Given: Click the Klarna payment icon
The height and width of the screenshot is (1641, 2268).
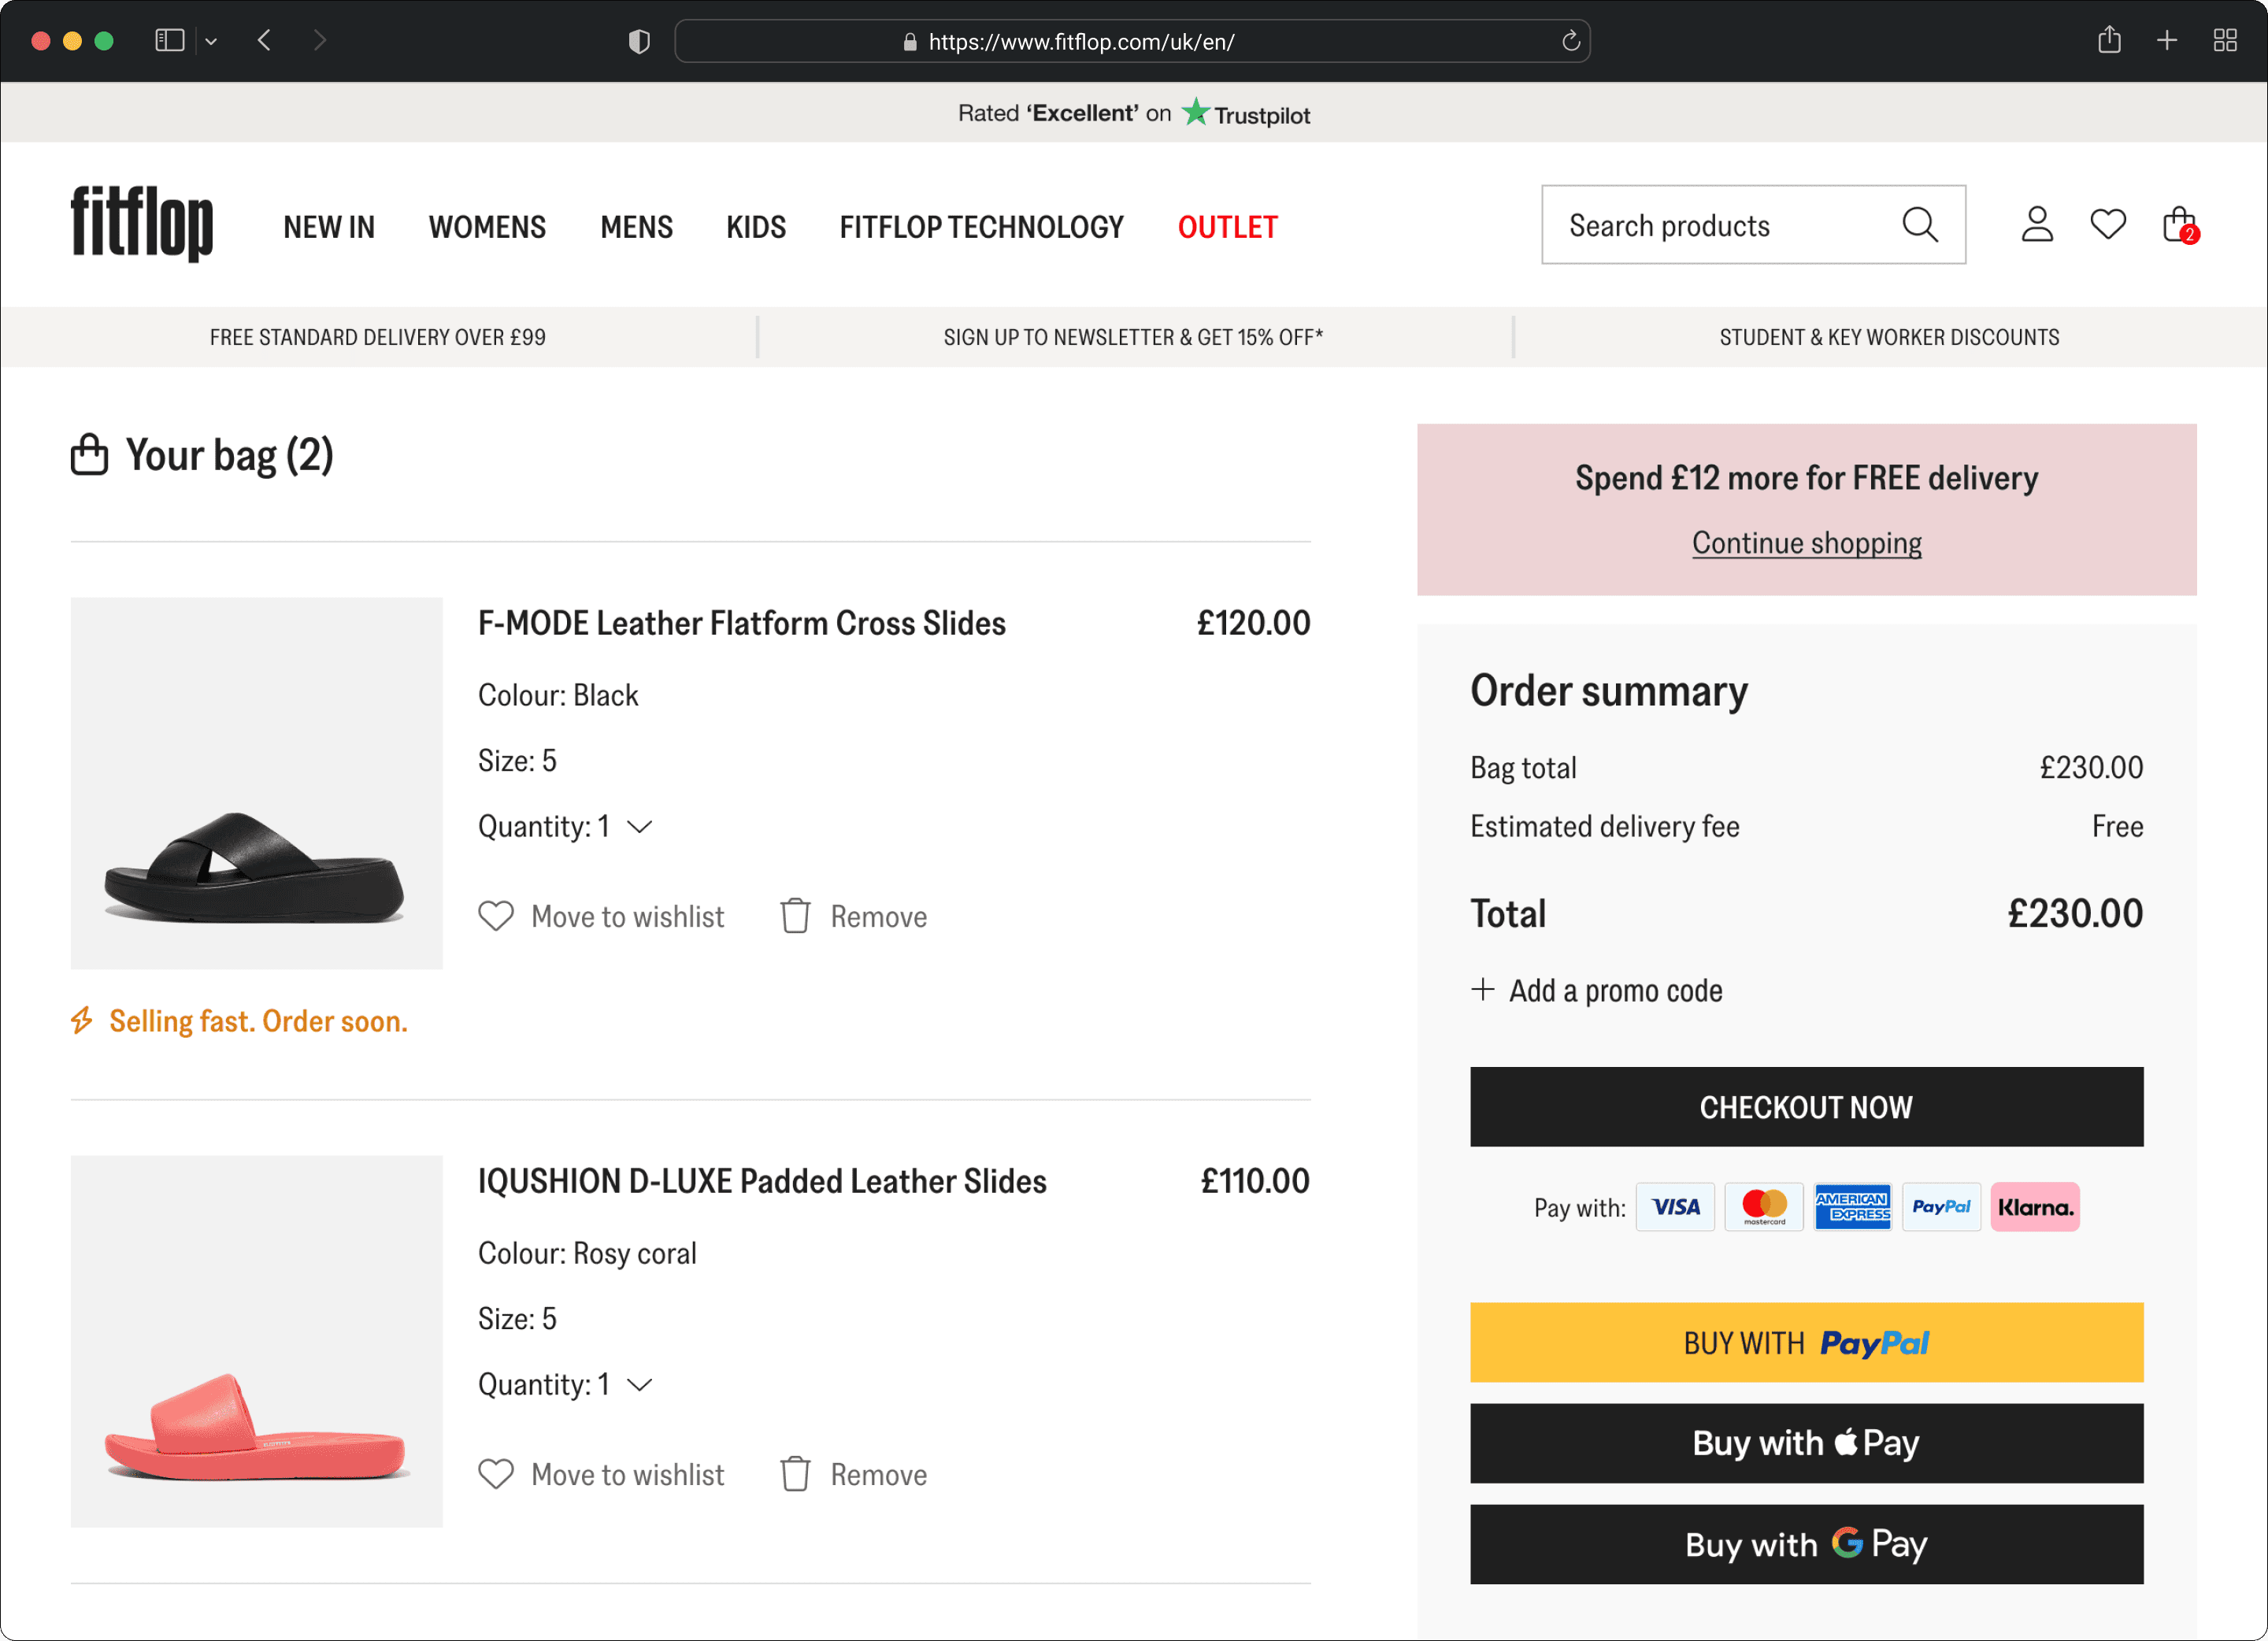Looking at the screenshot, I should pos(2035,1207).
